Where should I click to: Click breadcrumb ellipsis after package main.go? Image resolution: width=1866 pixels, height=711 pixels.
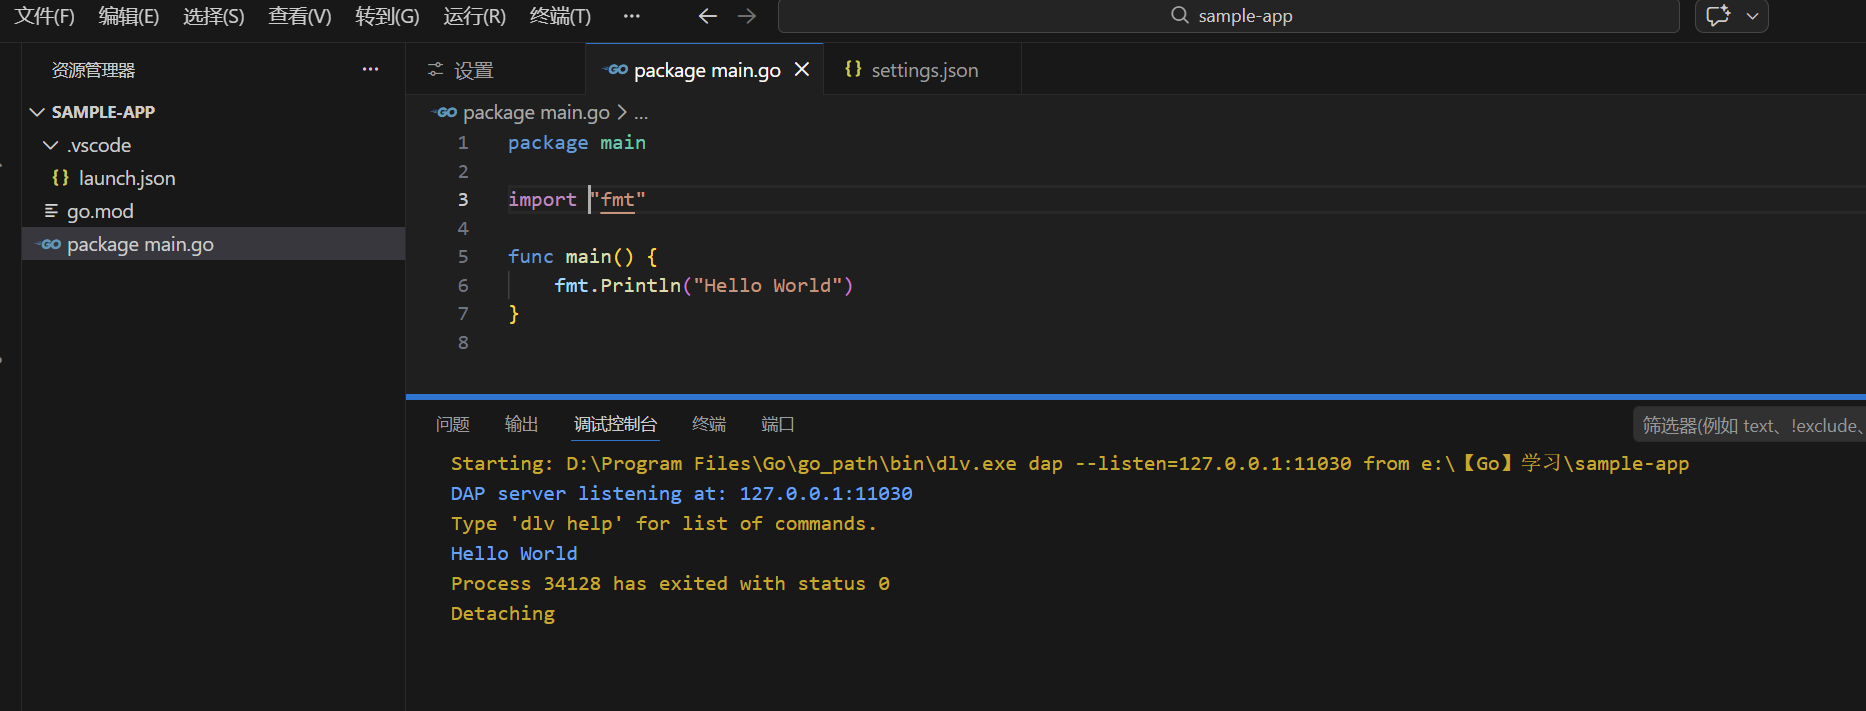[x=641, y=113]
